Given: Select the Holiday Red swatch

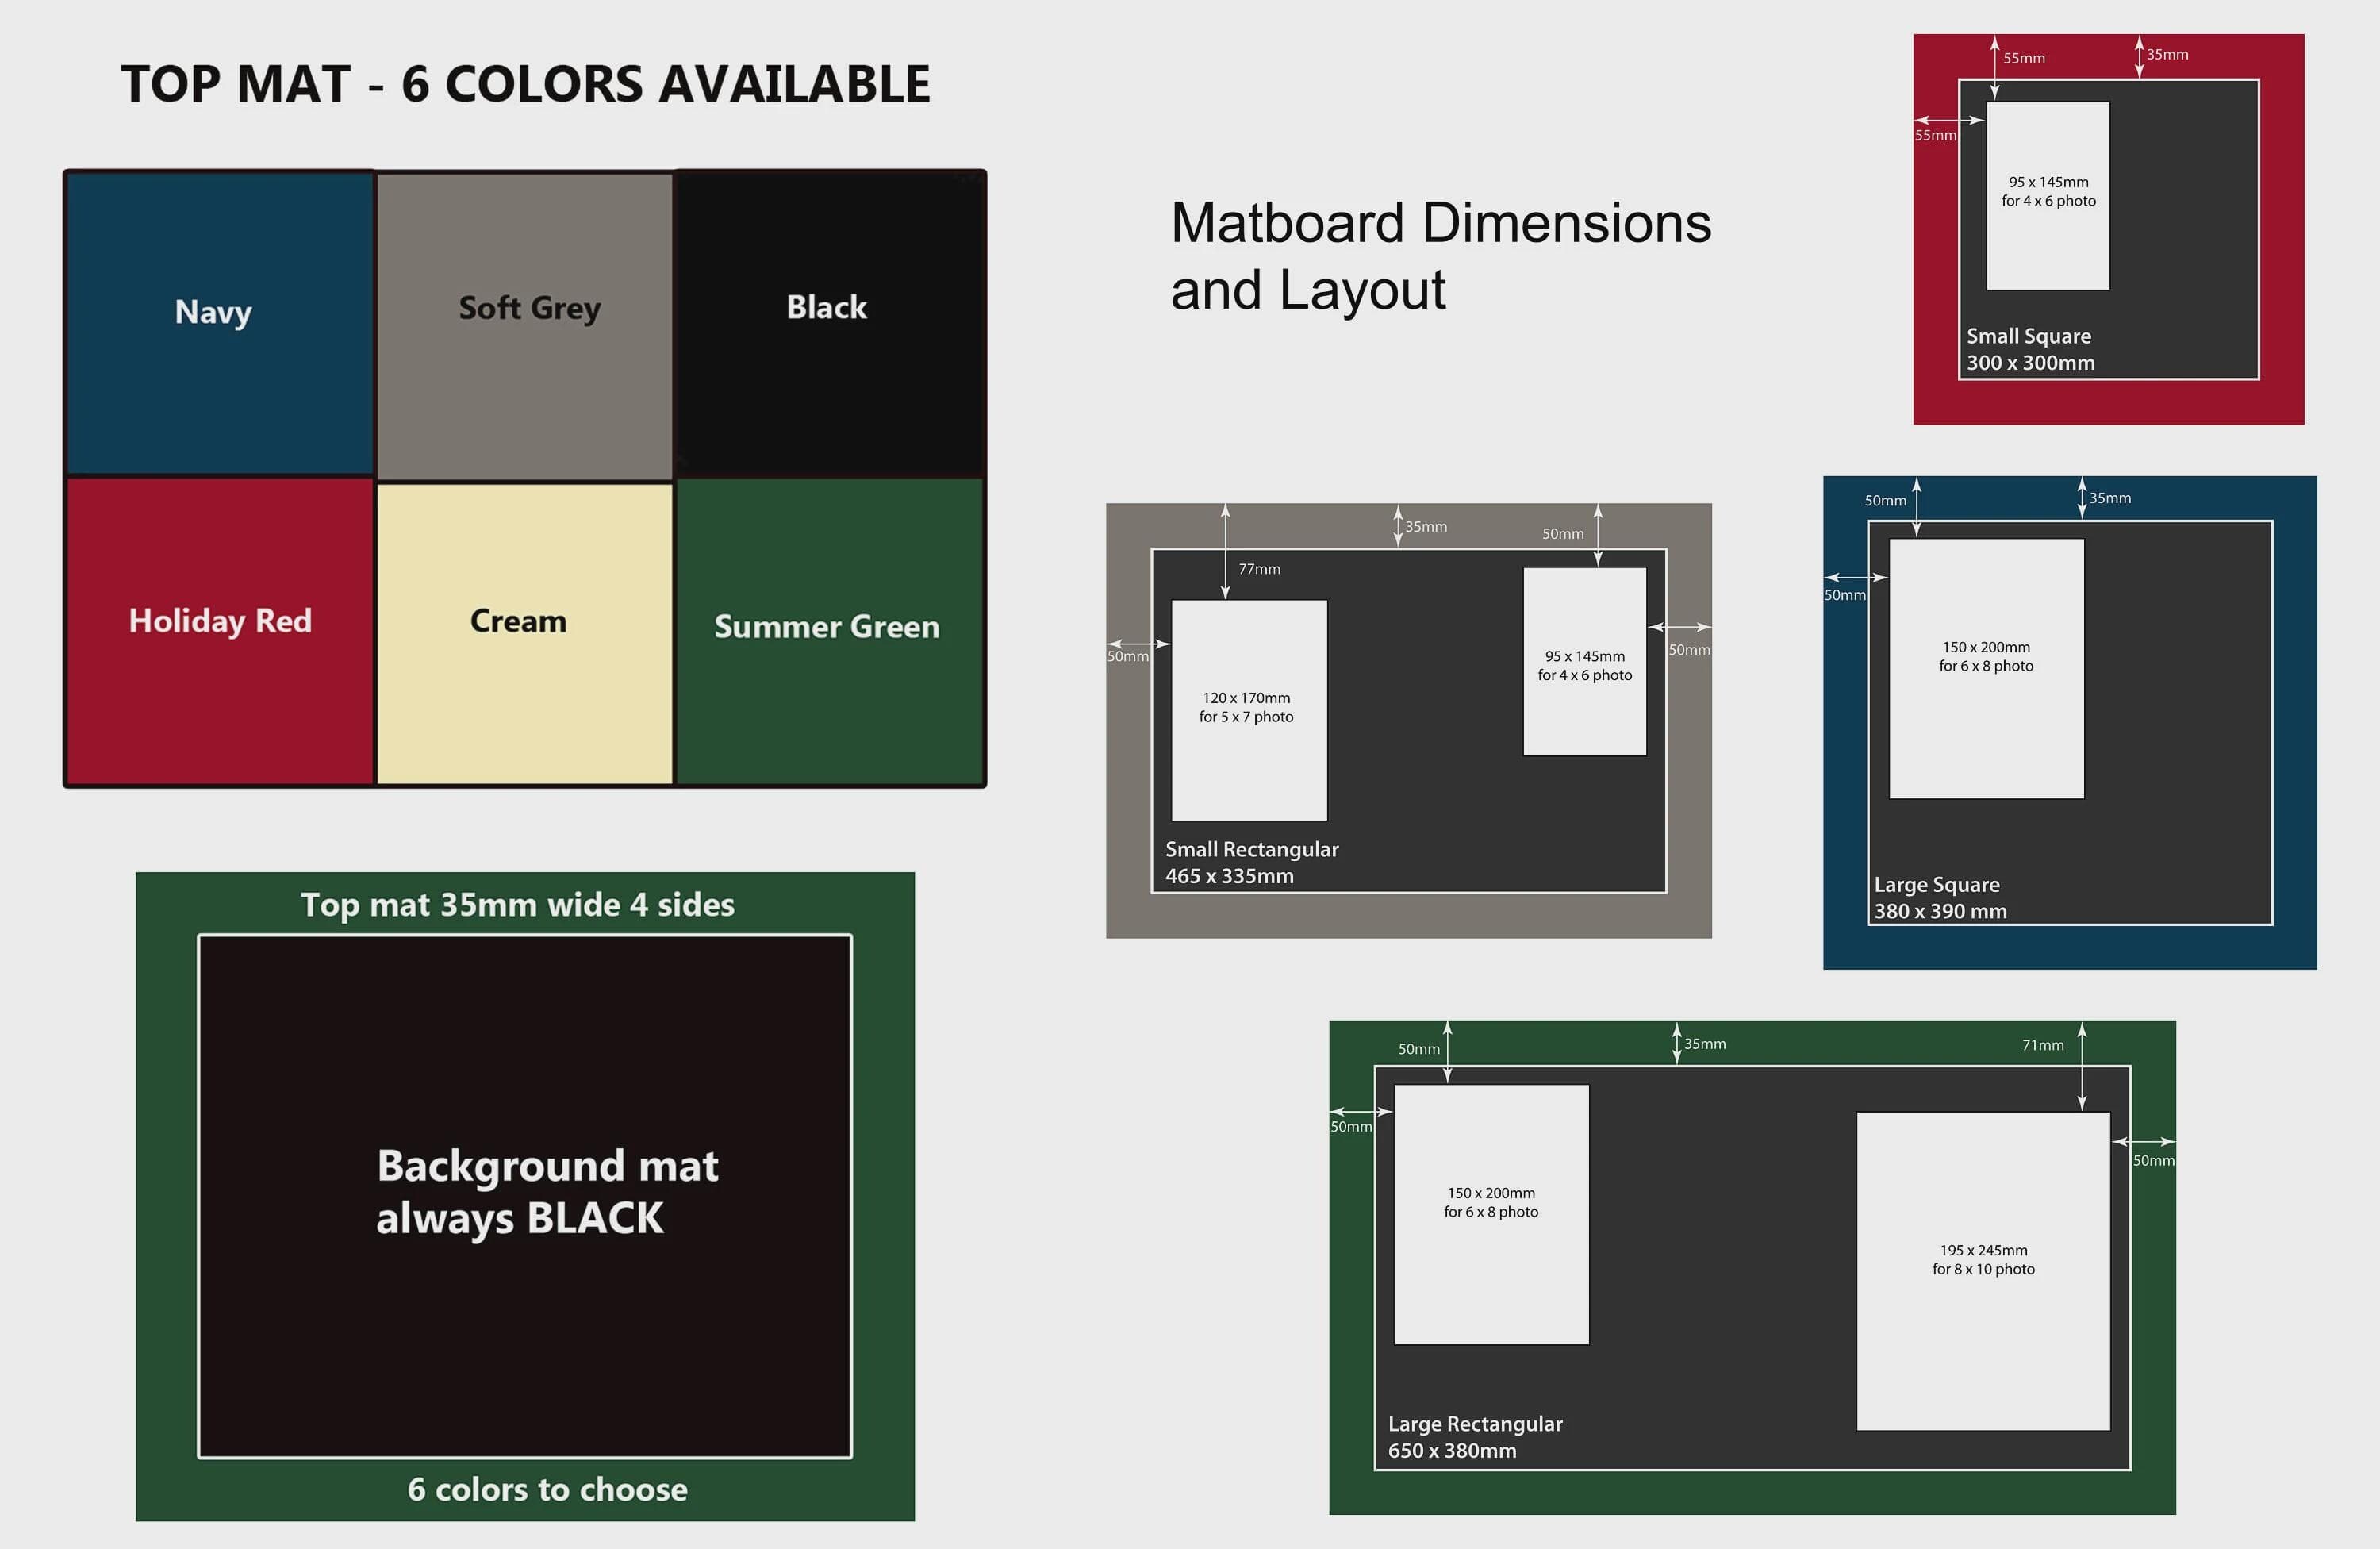Looking at the screenshot, I should coord(220,631).
